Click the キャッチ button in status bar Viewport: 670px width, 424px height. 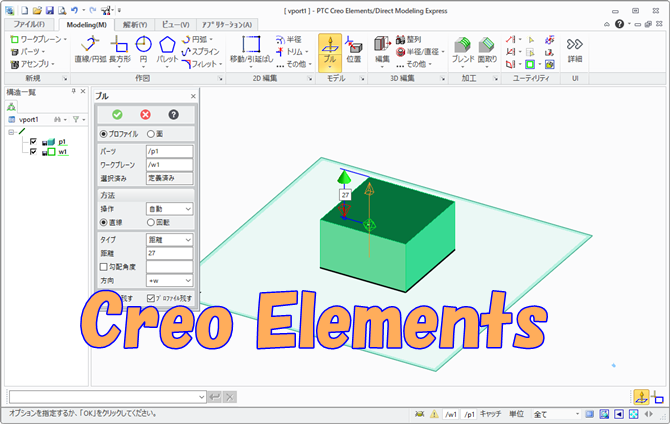[490, 414]
